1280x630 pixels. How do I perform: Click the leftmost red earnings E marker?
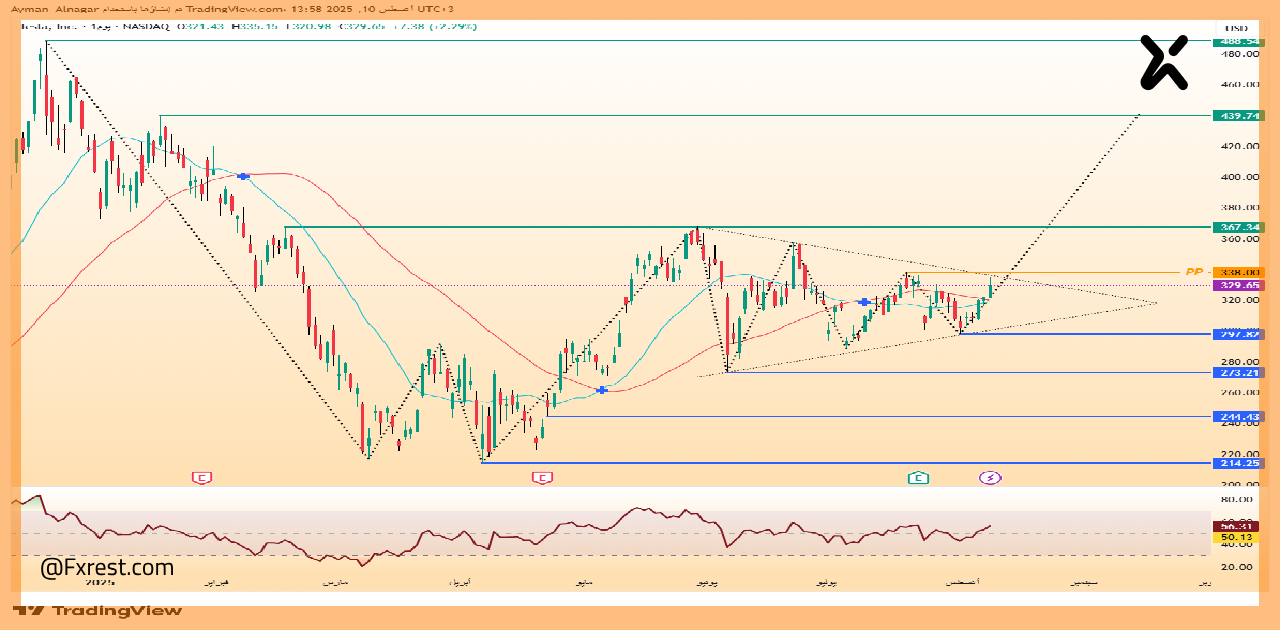coord(202,478)
